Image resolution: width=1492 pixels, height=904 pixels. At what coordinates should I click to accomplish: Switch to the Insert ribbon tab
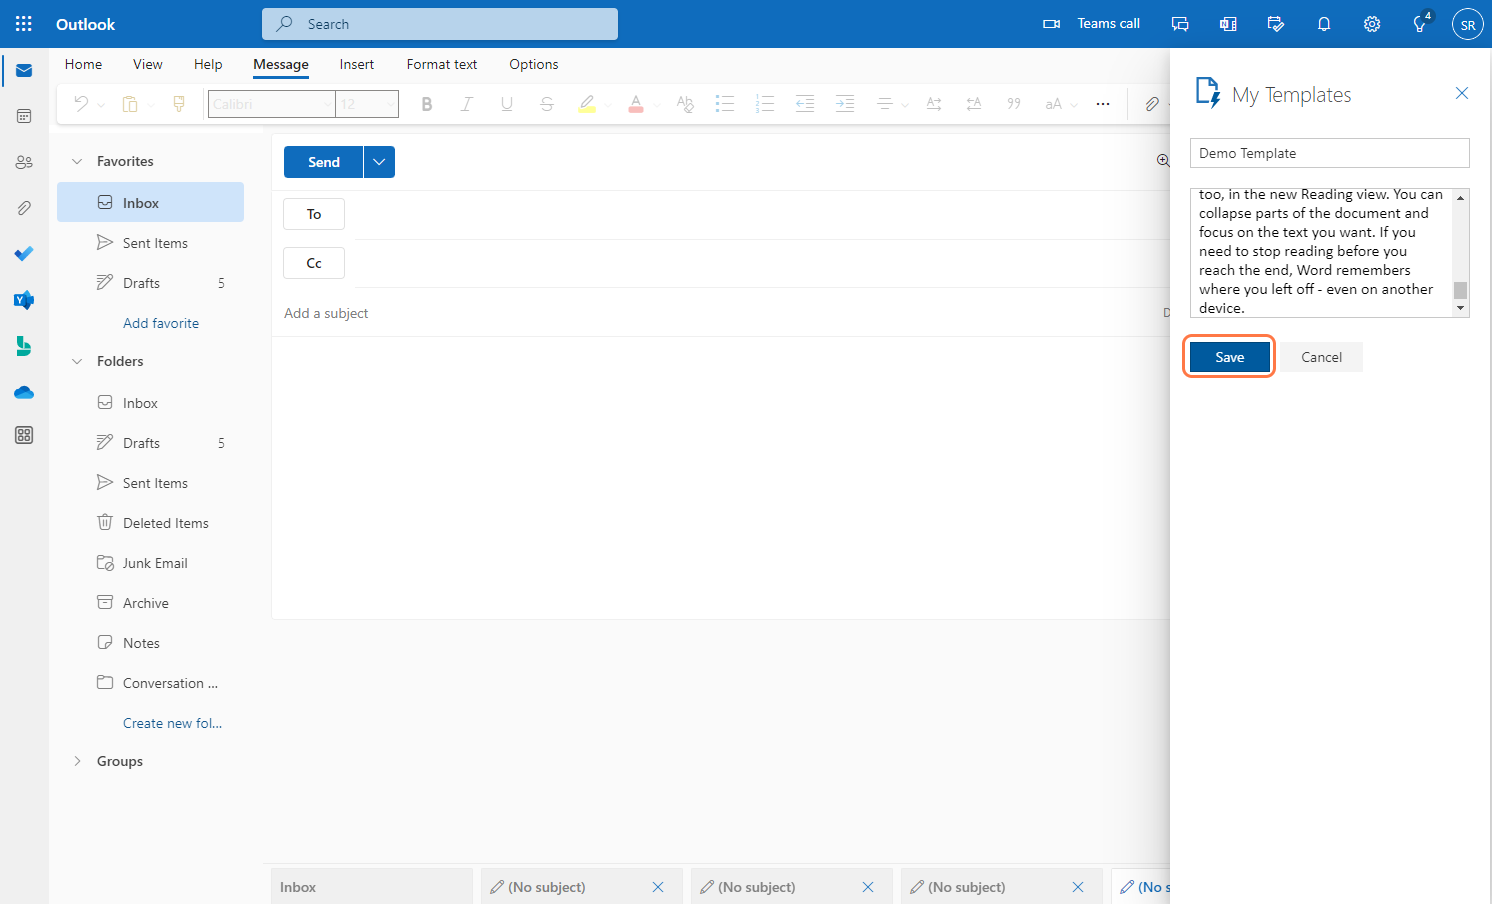point(357,64)
